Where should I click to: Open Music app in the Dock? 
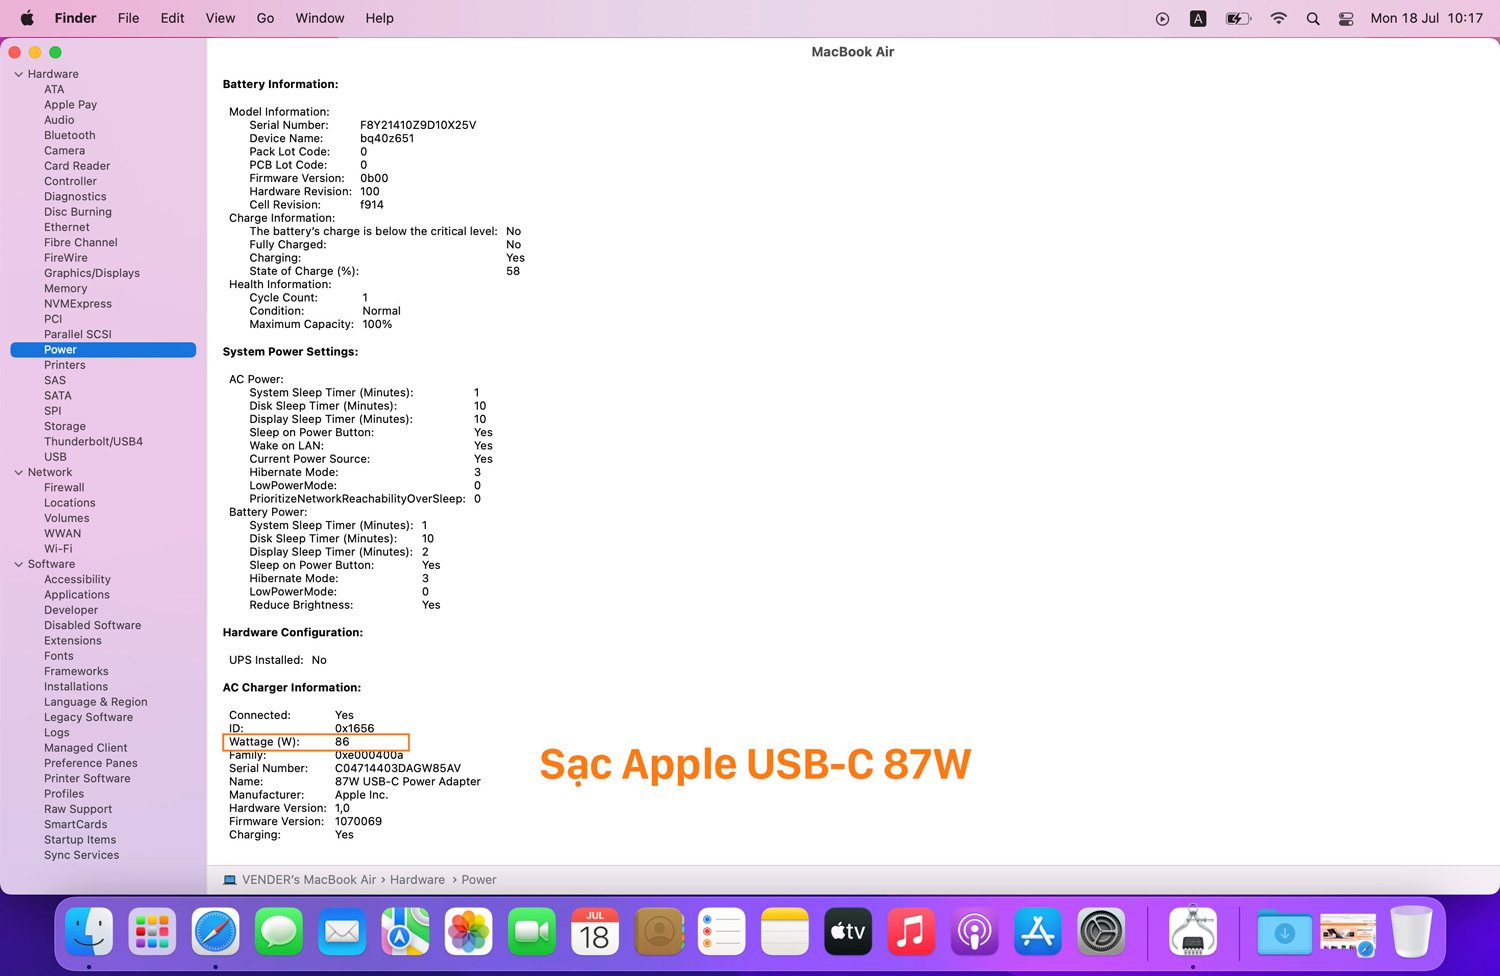click(911, 932)
